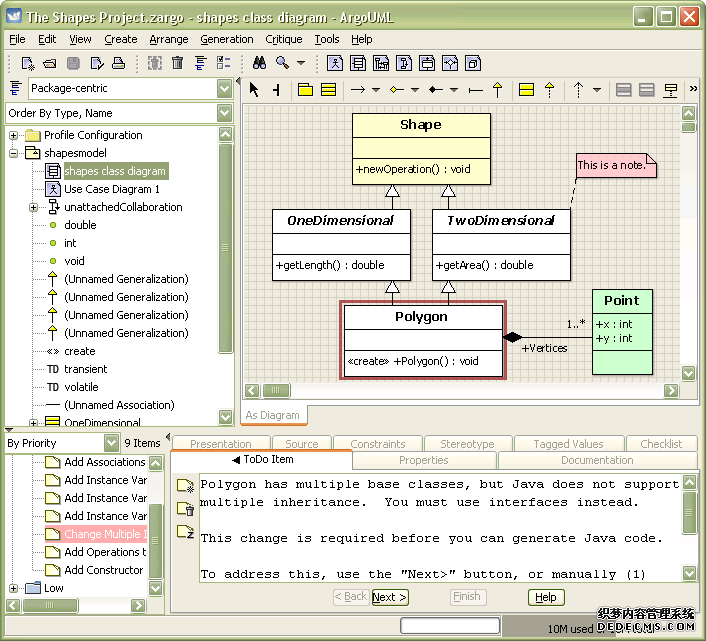Pick the New Dependency tool
This screenshot has width=706, height=641.
tap(579, 90)
